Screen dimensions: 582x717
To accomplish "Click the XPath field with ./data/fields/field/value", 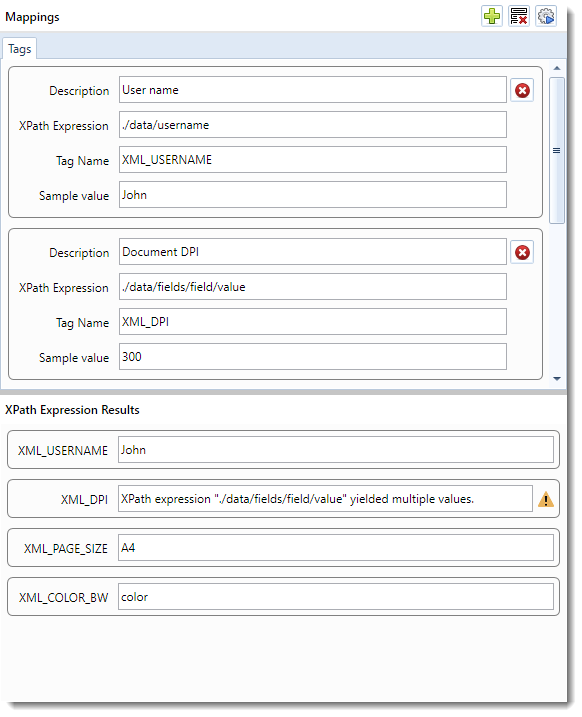I will pos(313,287).
